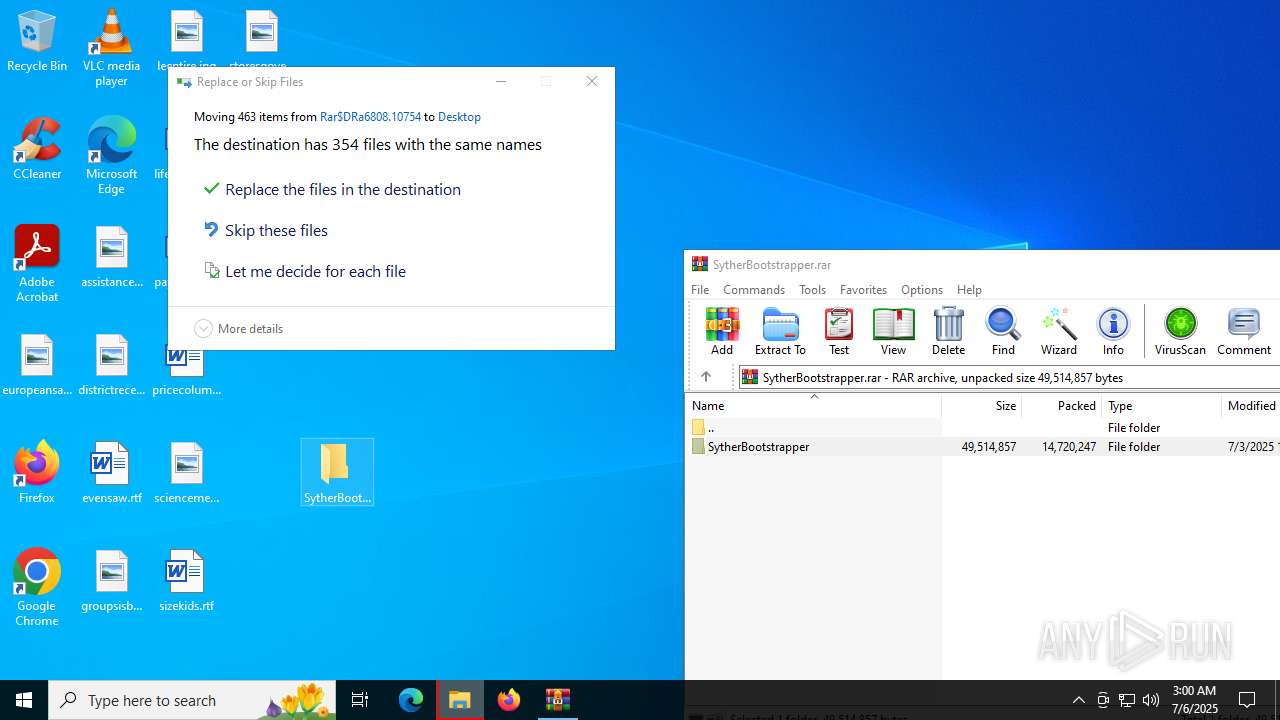Switch to File Explorer taskbar button

pos(460,700)
